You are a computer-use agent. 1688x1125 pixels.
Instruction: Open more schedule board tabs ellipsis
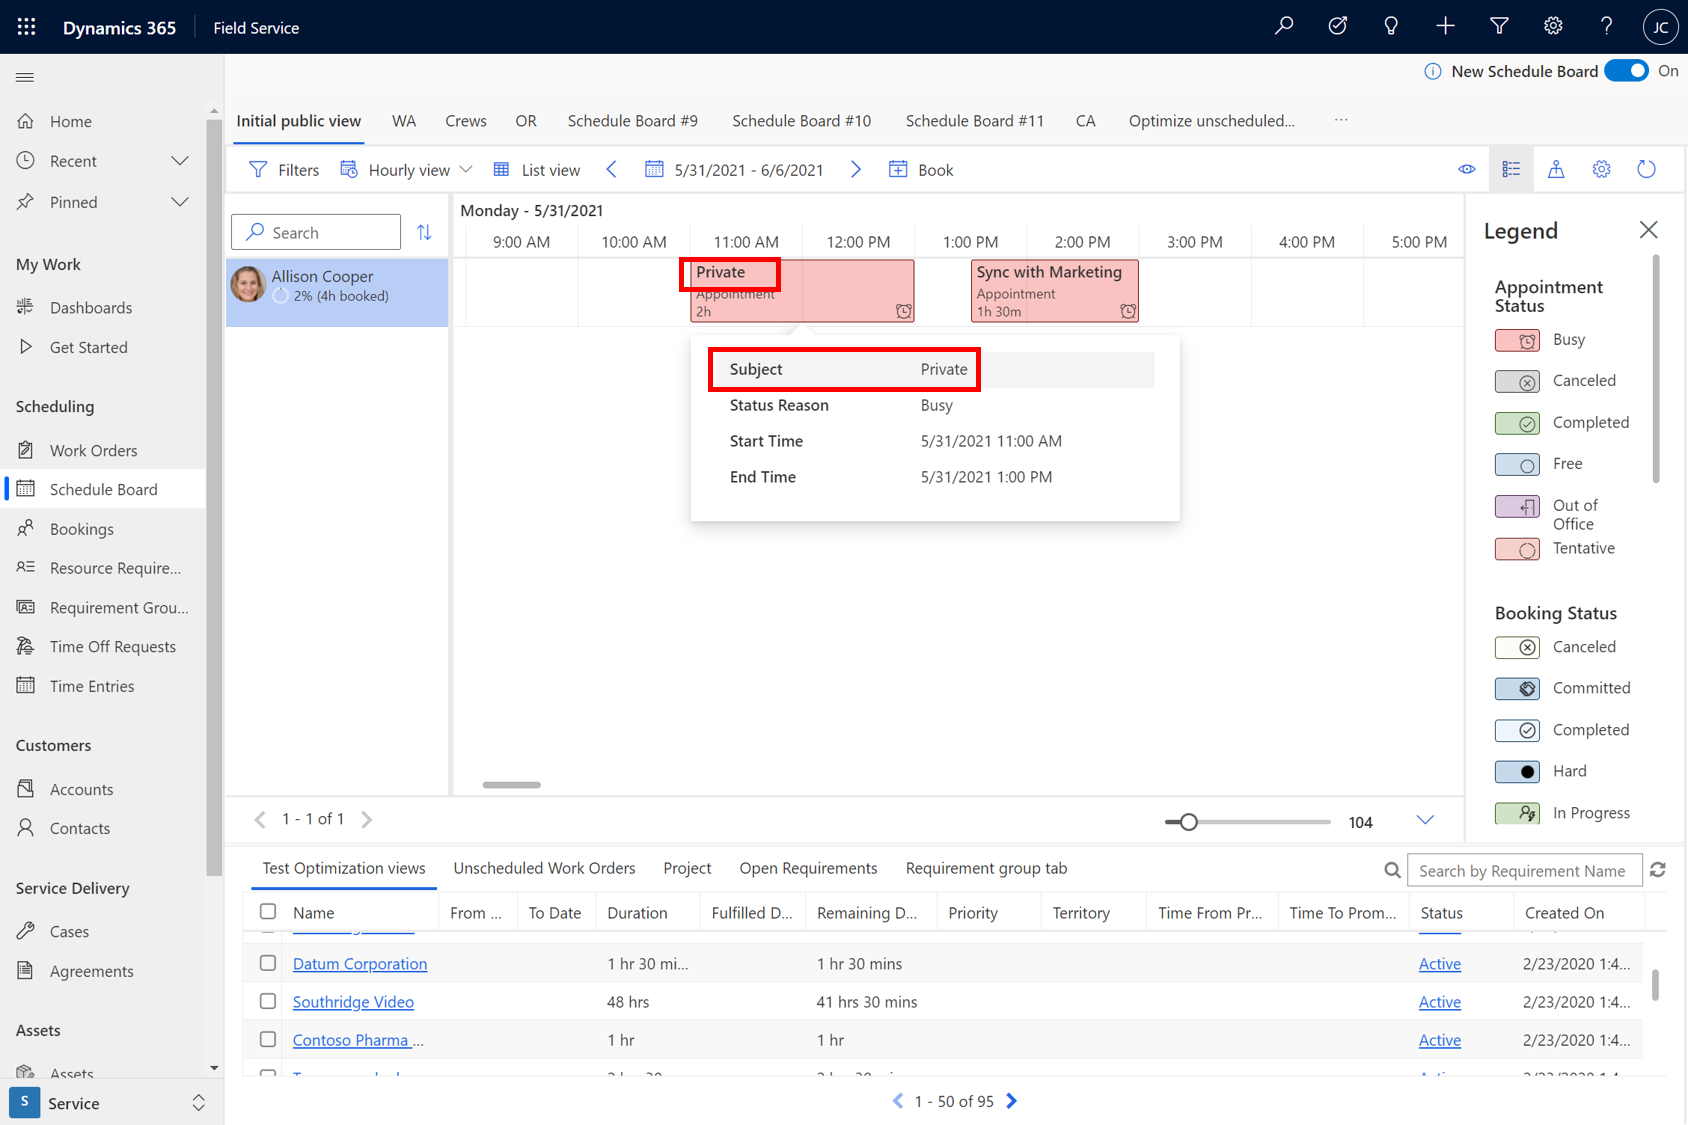pyautogui.click(x=1341, y=120)
